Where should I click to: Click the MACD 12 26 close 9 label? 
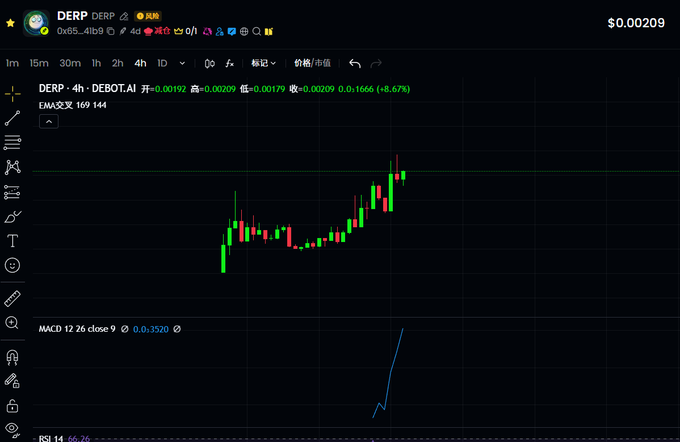click(x=77, y=329)
